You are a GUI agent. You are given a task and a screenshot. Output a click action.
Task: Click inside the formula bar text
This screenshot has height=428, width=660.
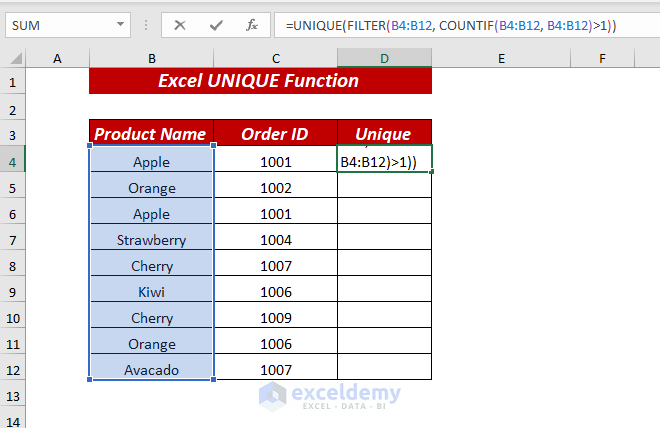click(451, 26)
